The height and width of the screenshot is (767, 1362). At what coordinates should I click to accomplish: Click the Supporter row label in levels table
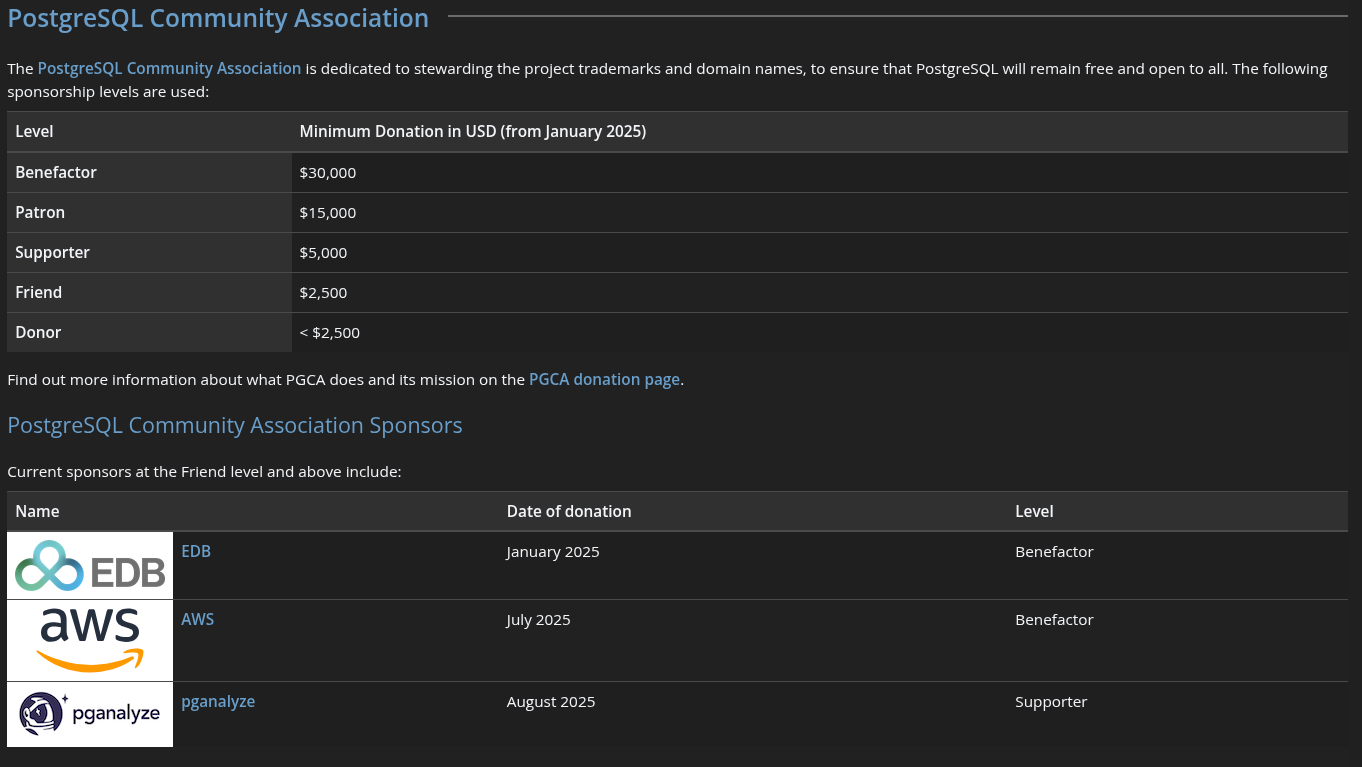(149, 252)
